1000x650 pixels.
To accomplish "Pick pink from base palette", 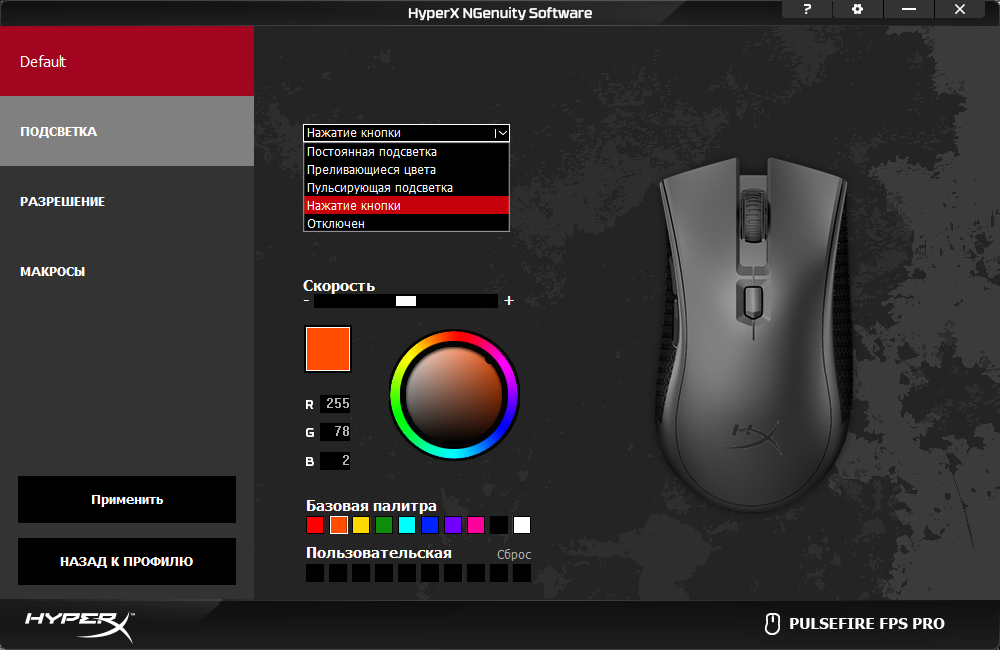I will (x=476, y=525).
